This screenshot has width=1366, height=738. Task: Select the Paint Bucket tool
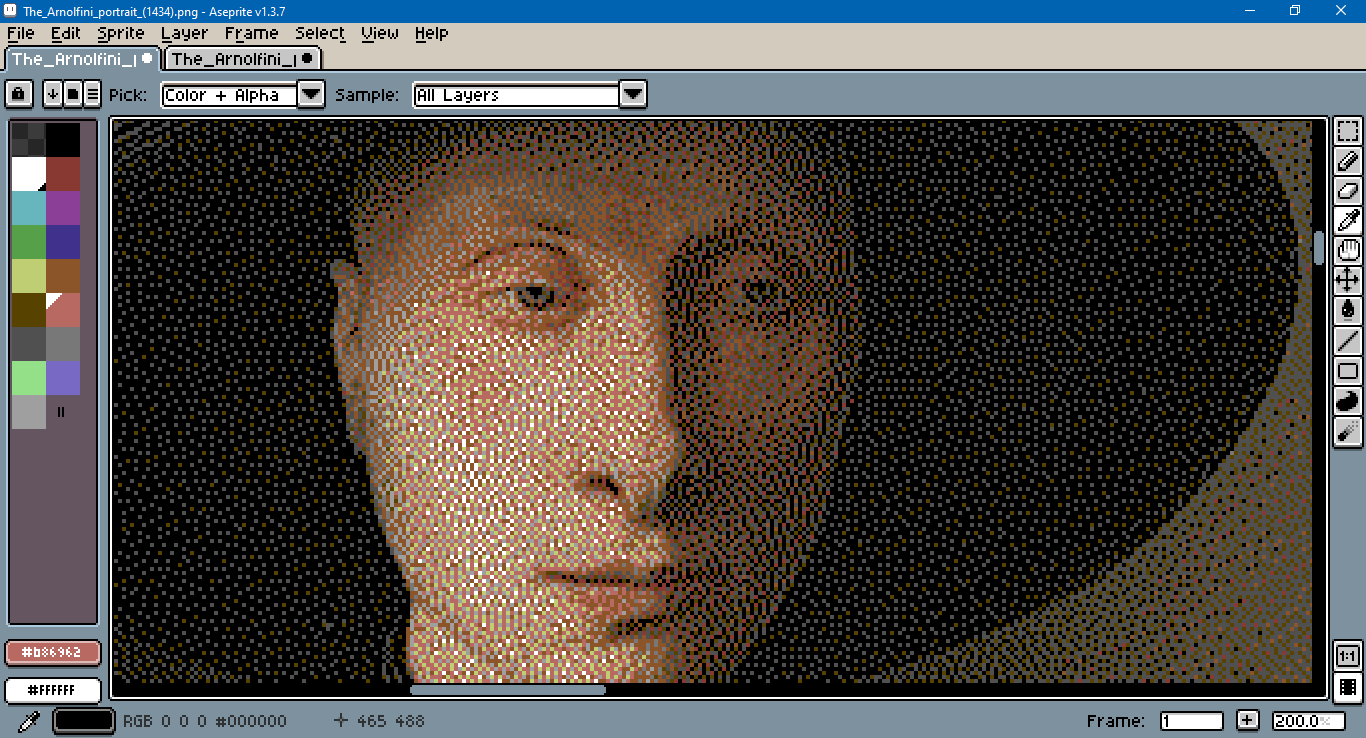click(1347, 311)
